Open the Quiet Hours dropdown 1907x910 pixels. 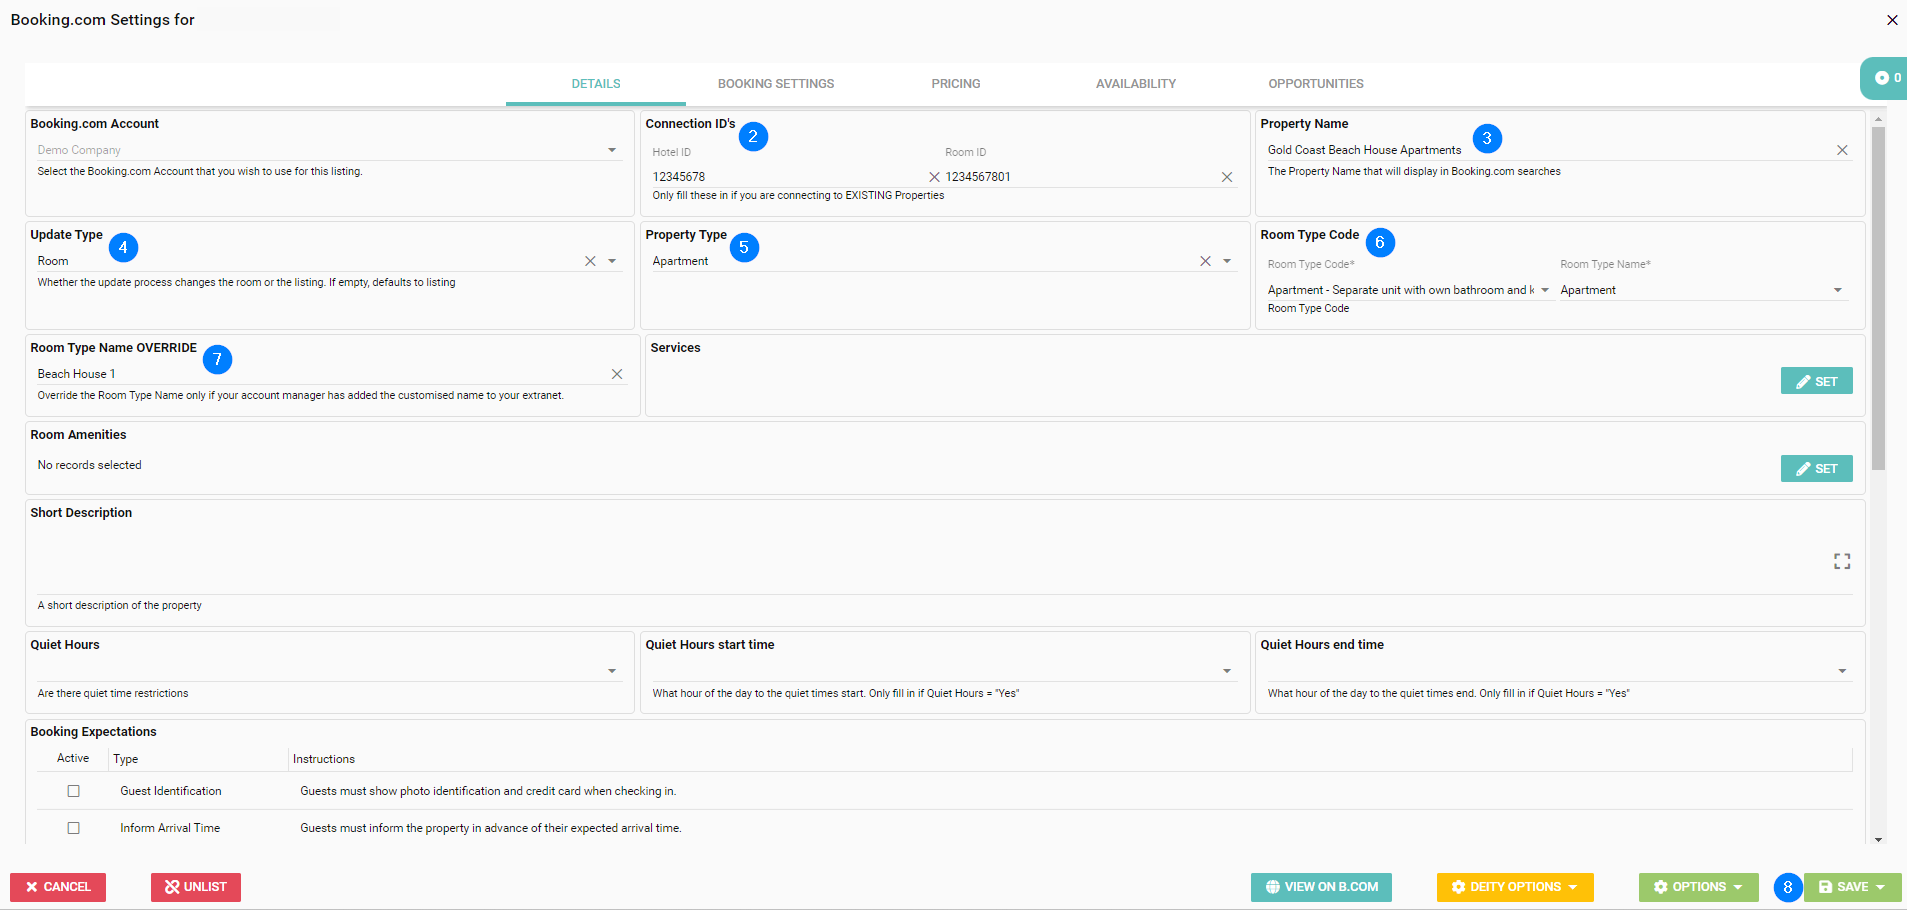coord(611,671)
